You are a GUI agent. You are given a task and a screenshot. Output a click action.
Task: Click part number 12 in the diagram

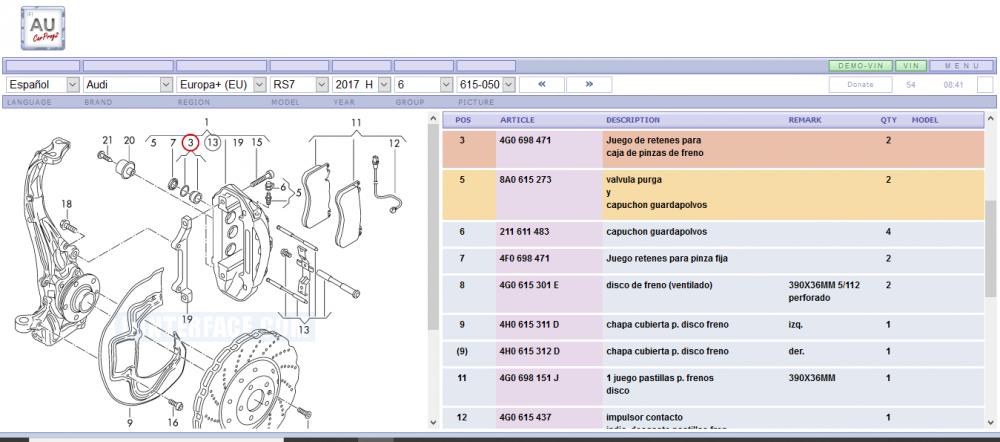pos(394,144)
